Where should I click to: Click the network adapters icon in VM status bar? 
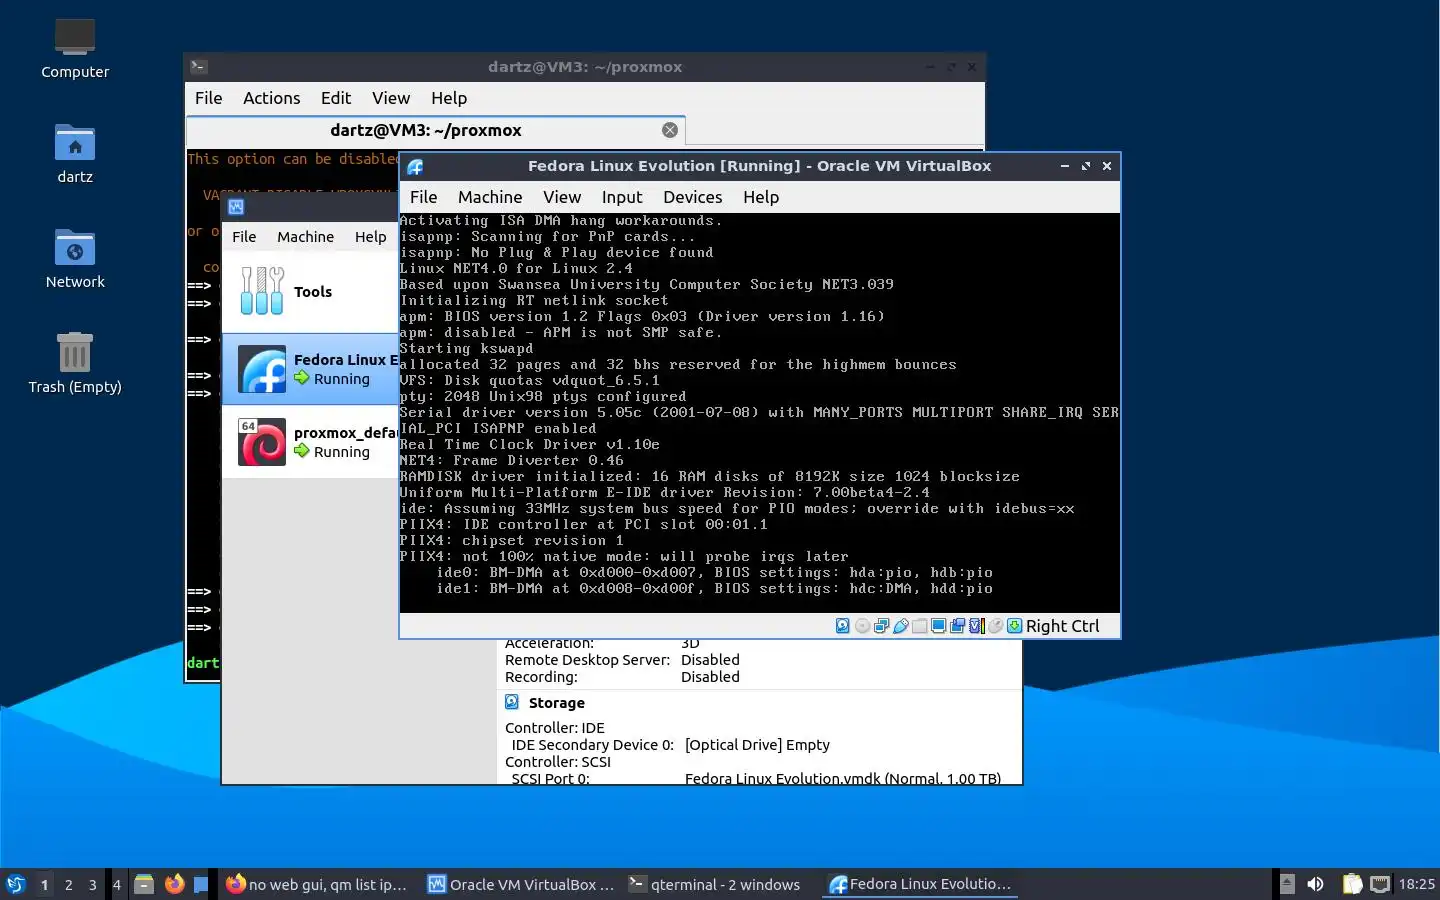881,626
